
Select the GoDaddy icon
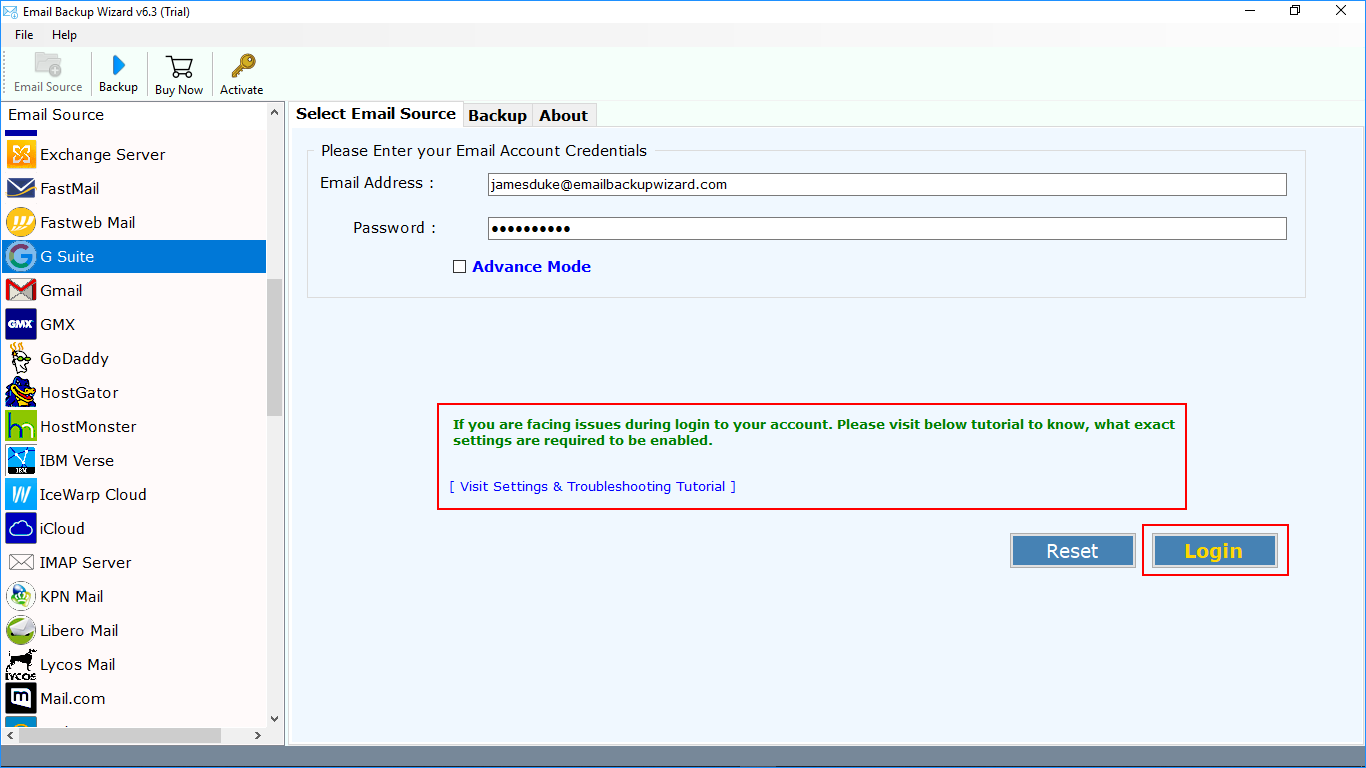(x=21, y=358)
